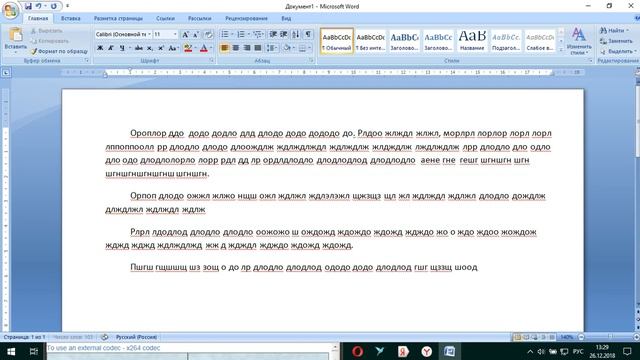Open font size dropdown showing 11
The width and height of the screenshot is (640, 360).
click(175, 35)
